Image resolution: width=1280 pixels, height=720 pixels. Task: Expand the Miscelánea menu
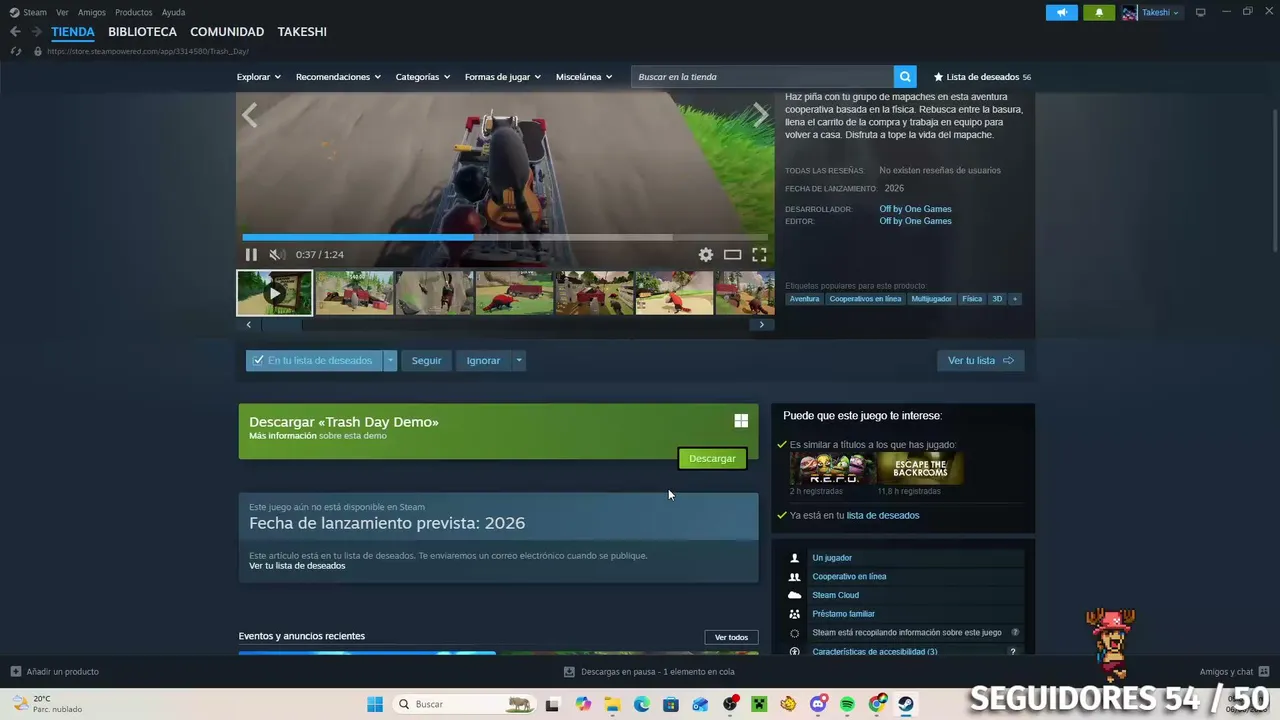[584, 77]
